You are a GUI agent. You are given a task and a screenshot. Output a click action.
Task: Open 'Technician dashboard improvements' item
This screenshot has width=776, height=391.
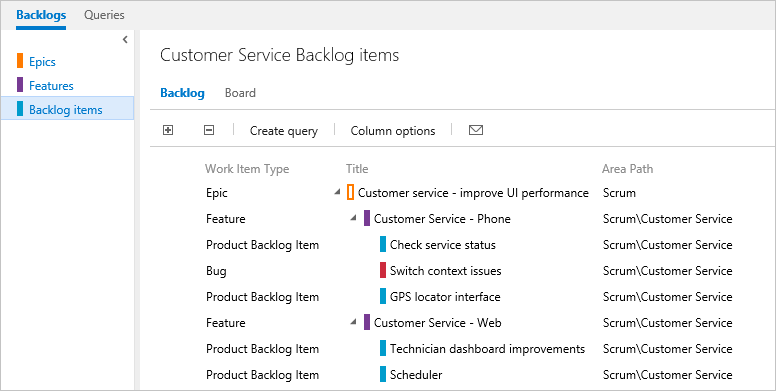click(487, 348)
